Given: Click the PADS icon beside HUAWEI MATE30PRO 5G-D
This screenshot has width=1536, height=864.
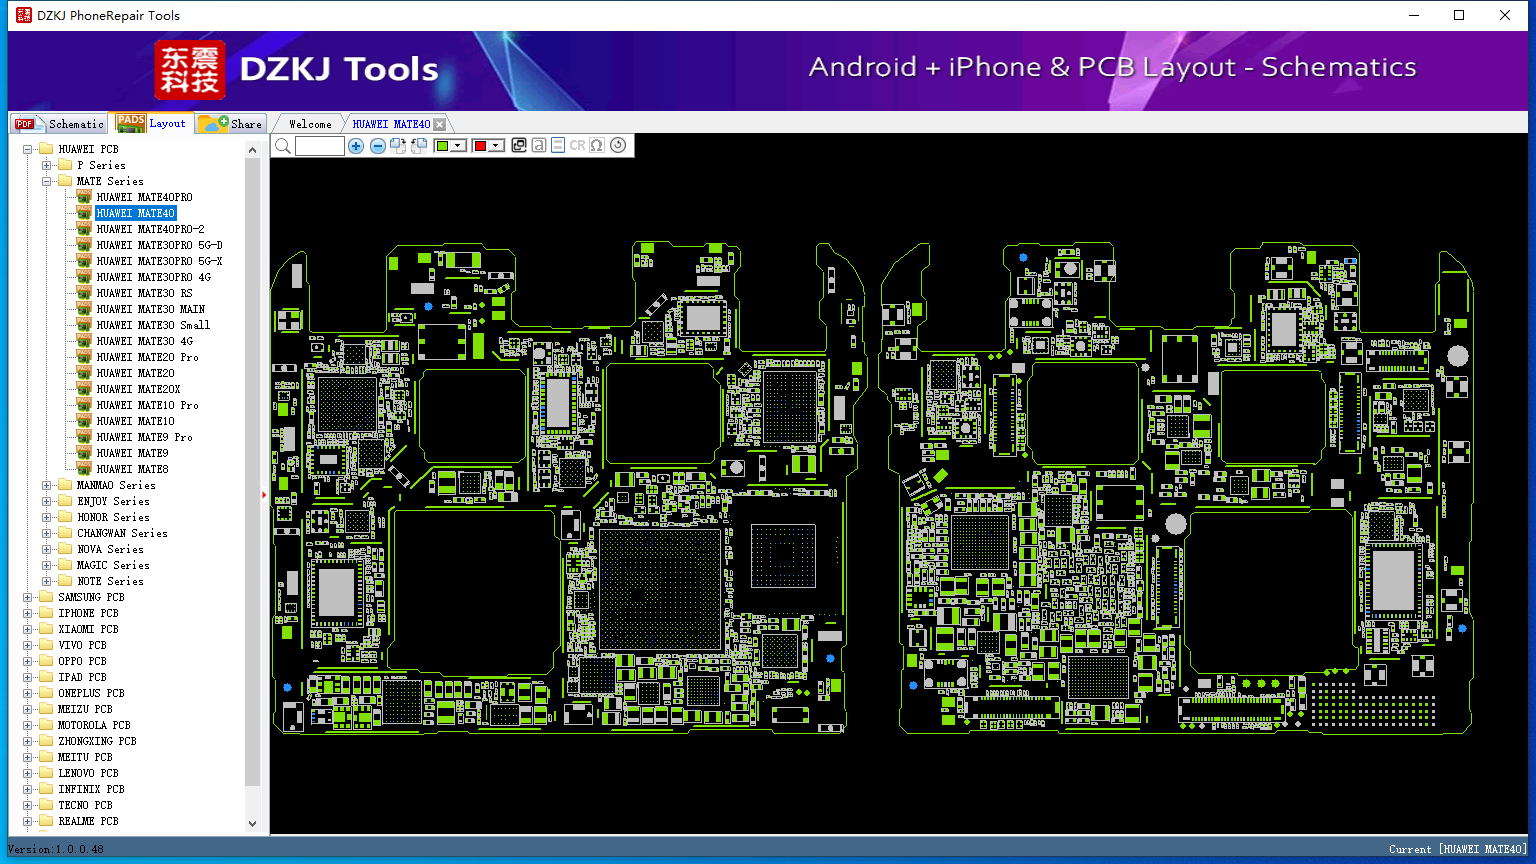Looking at the screenshot, I should pos(84,245).
